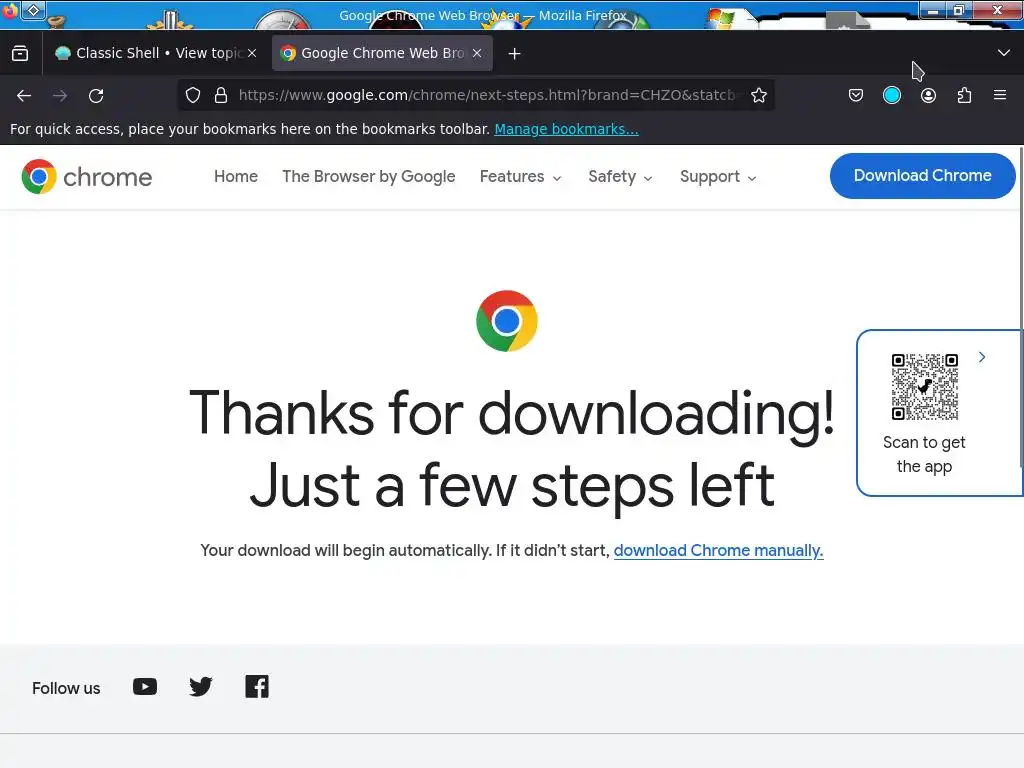Image resolution: width=1024 pixels, height=768 pixels.
Task: Open the Pocket save icon
Action: 856,95
